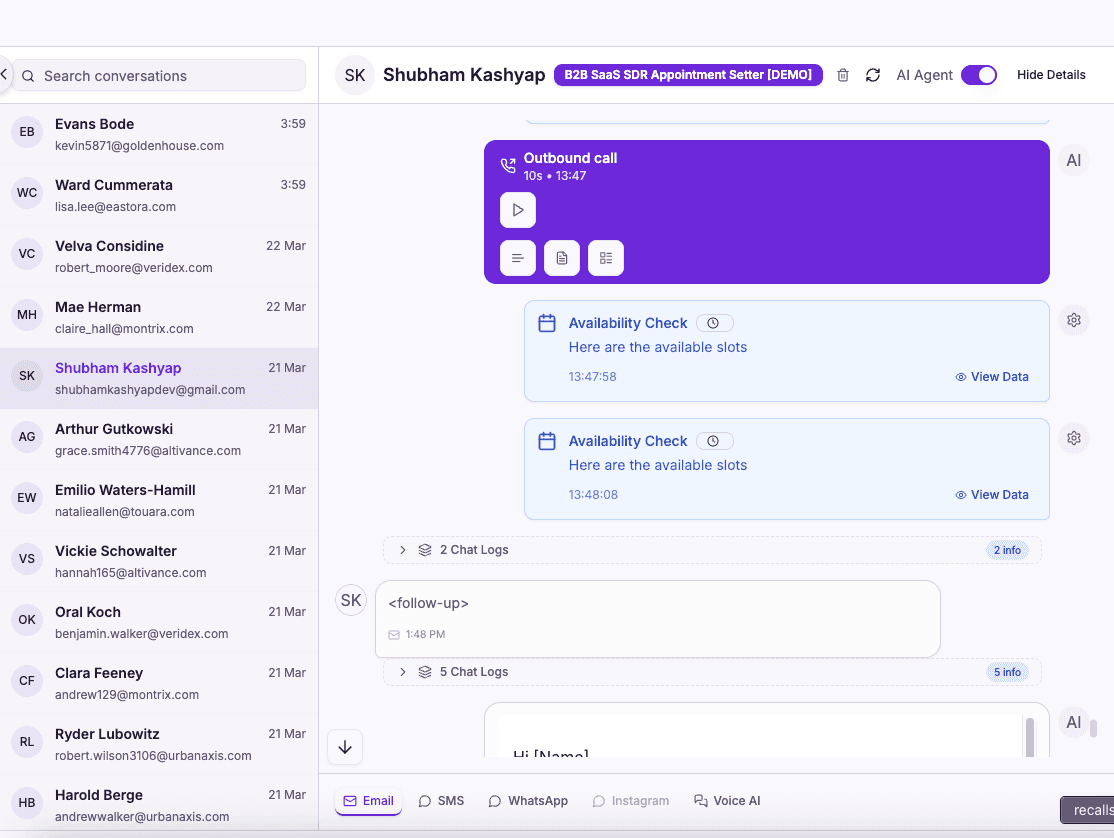Click View Data on first Availability Check
This screenshot has height=838, width=1114.
(991, 376)
